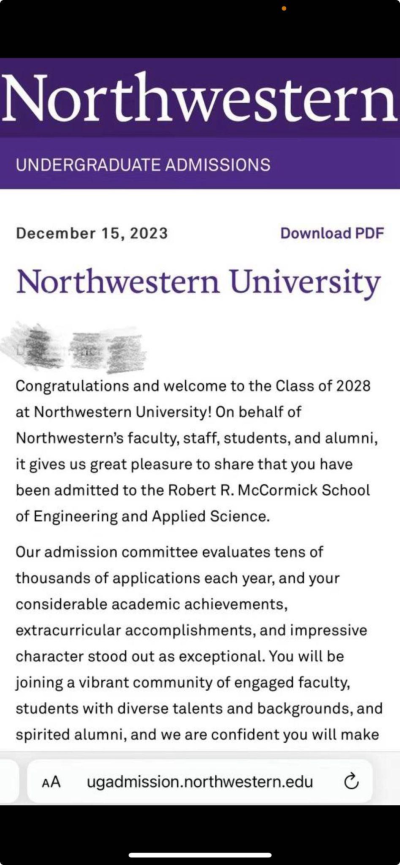The height and width of the screenshot is (865, 400).
Task: Tap the orange privacy indicator dot
Action: (x=284, y=9)
